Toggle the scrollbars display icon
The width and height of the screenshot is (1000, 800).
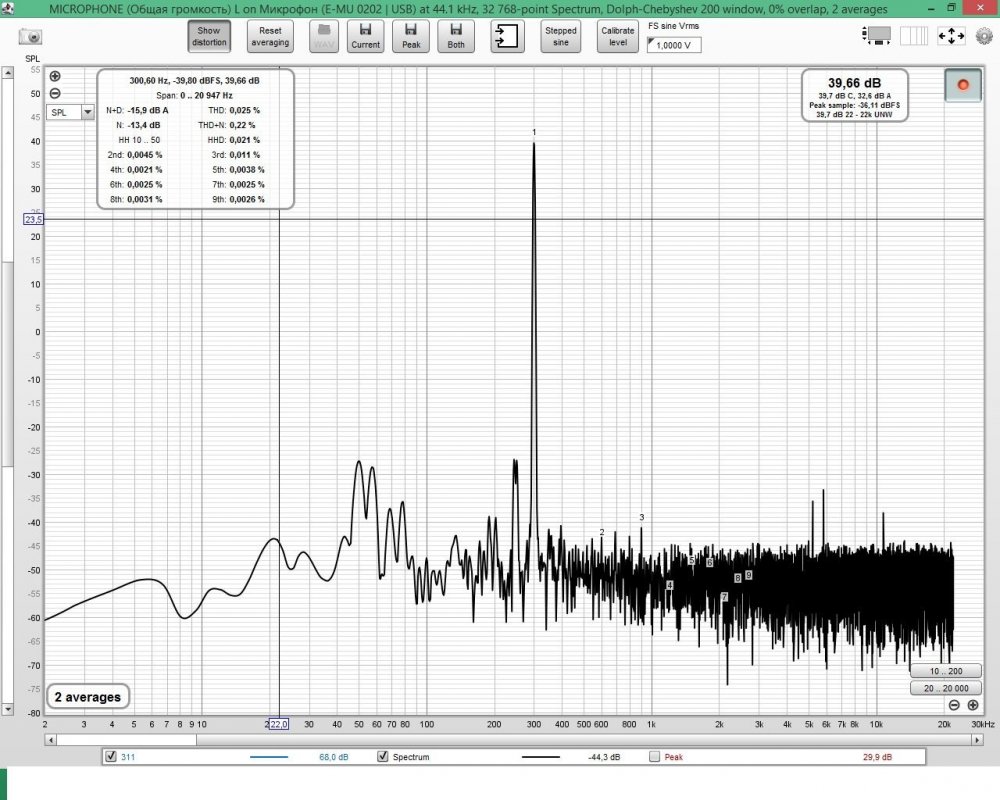[876, 36]
